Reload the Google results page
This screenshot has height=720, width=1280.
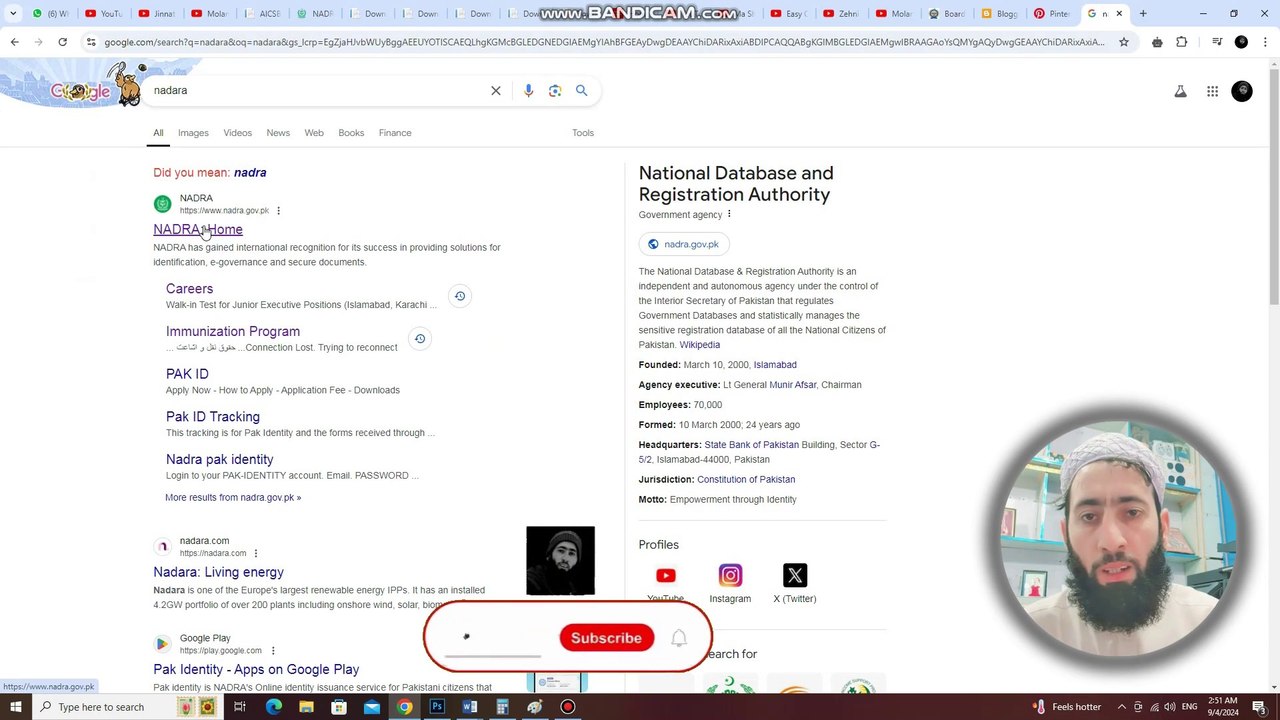click(x=62, y=42)
